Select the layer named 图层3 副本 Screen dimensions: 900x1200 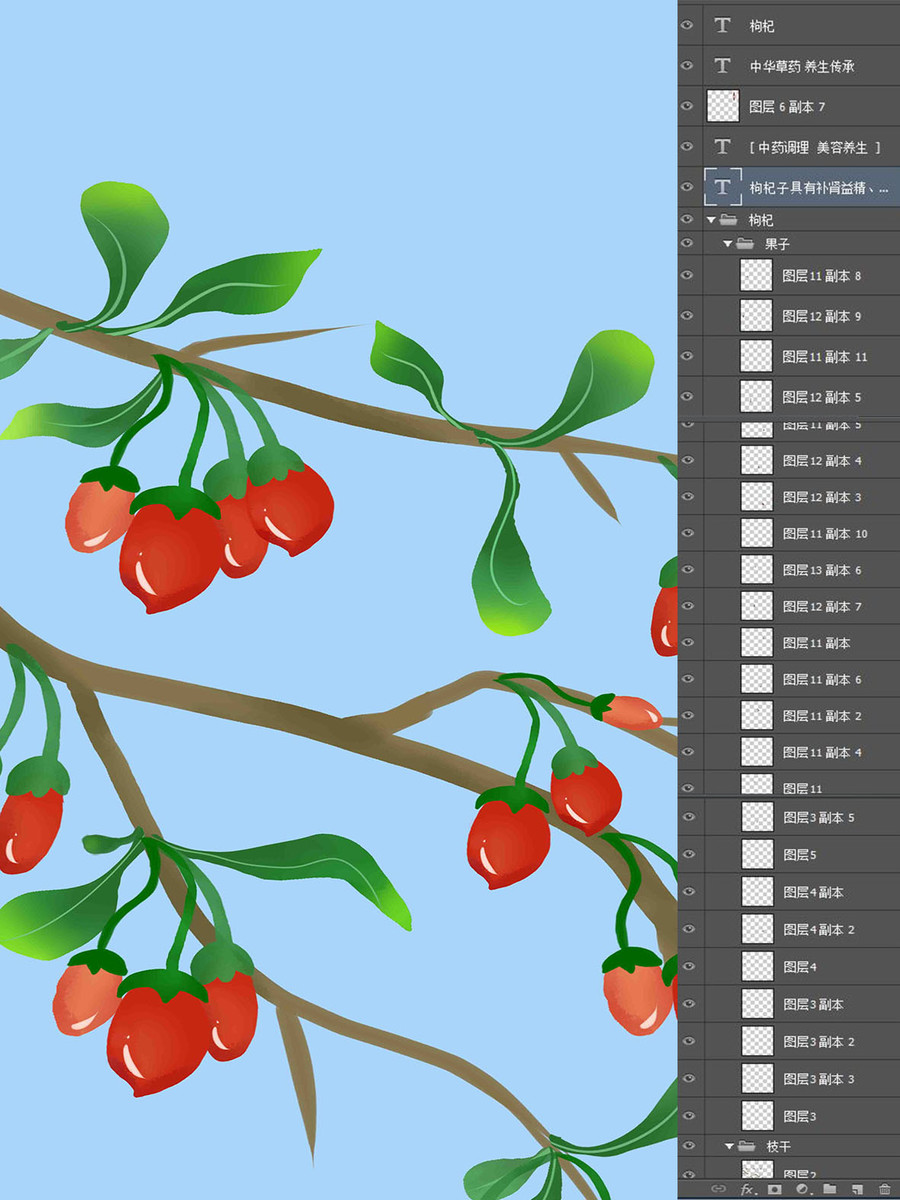coord(813,1004)
